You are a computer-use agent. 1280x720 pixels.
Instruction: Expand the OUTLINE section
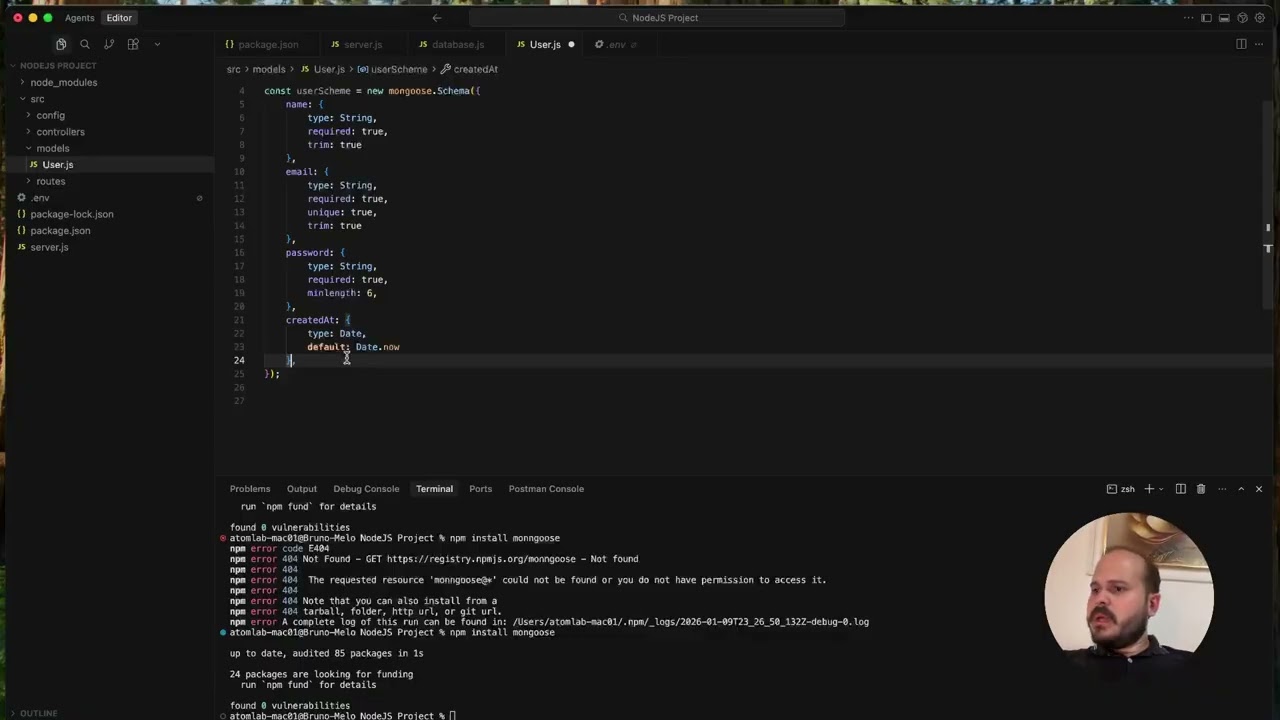click(x=39, y=713)
